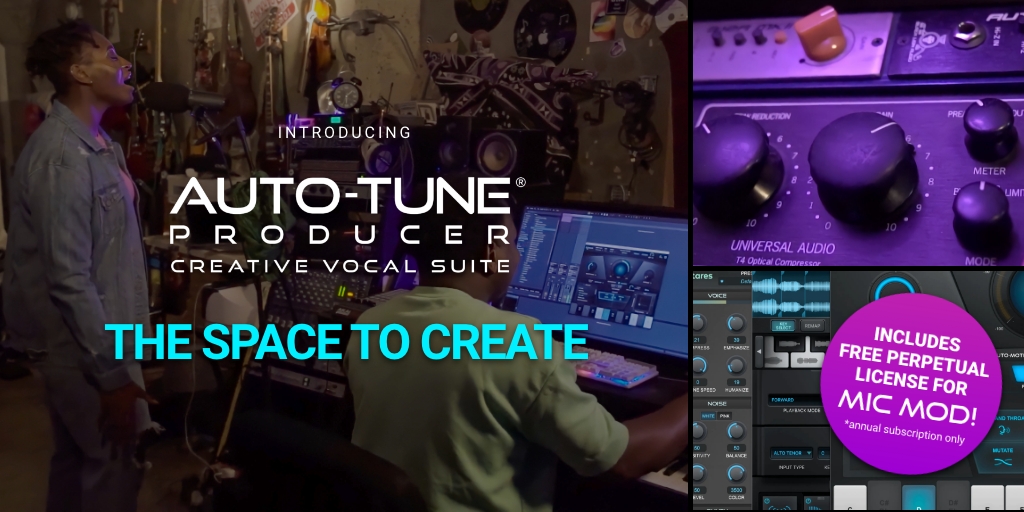Click the throat modeling icon above MUTATE
Image resolution: width=1024 pixels, height=512 pixels.
tap(1003, 430)
